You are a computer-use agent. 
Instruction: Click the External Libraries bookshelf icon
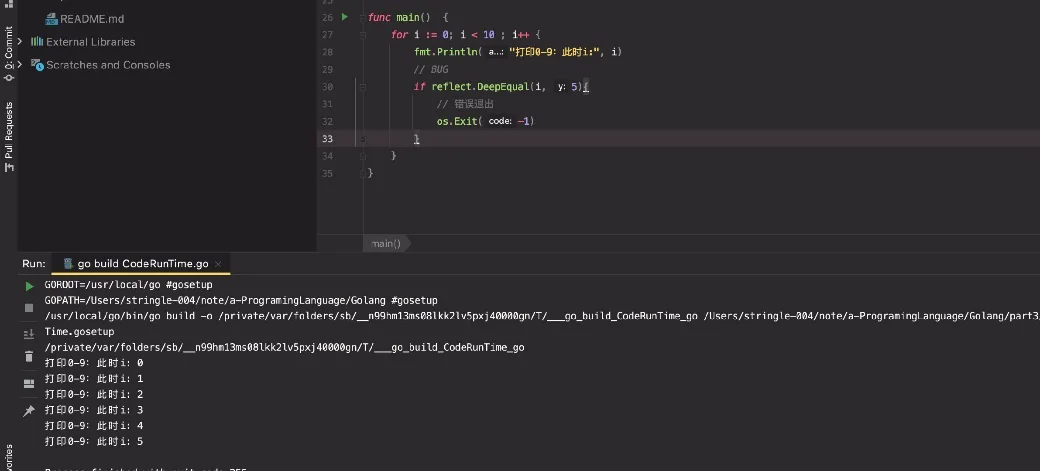click(x=37, y=41)
